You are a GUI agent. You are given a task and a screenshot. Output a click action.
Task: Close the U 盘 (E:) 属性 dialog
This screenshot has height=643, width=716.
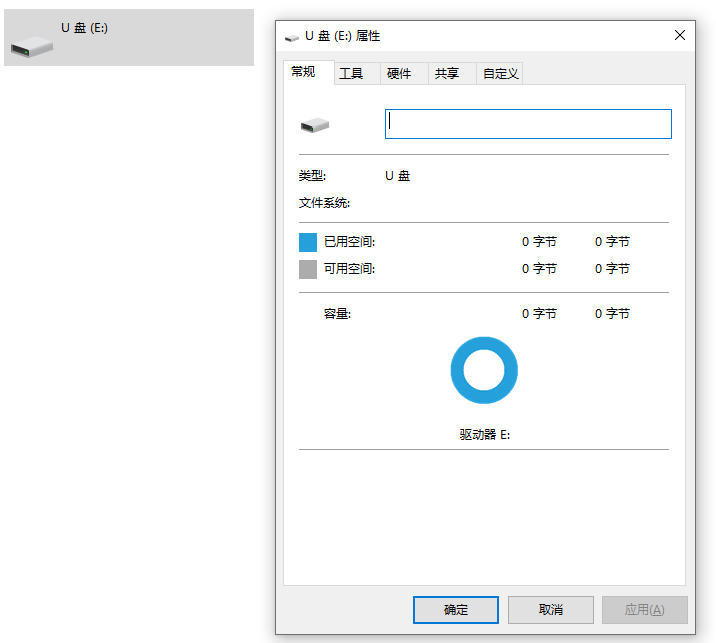tap(680, 35)
